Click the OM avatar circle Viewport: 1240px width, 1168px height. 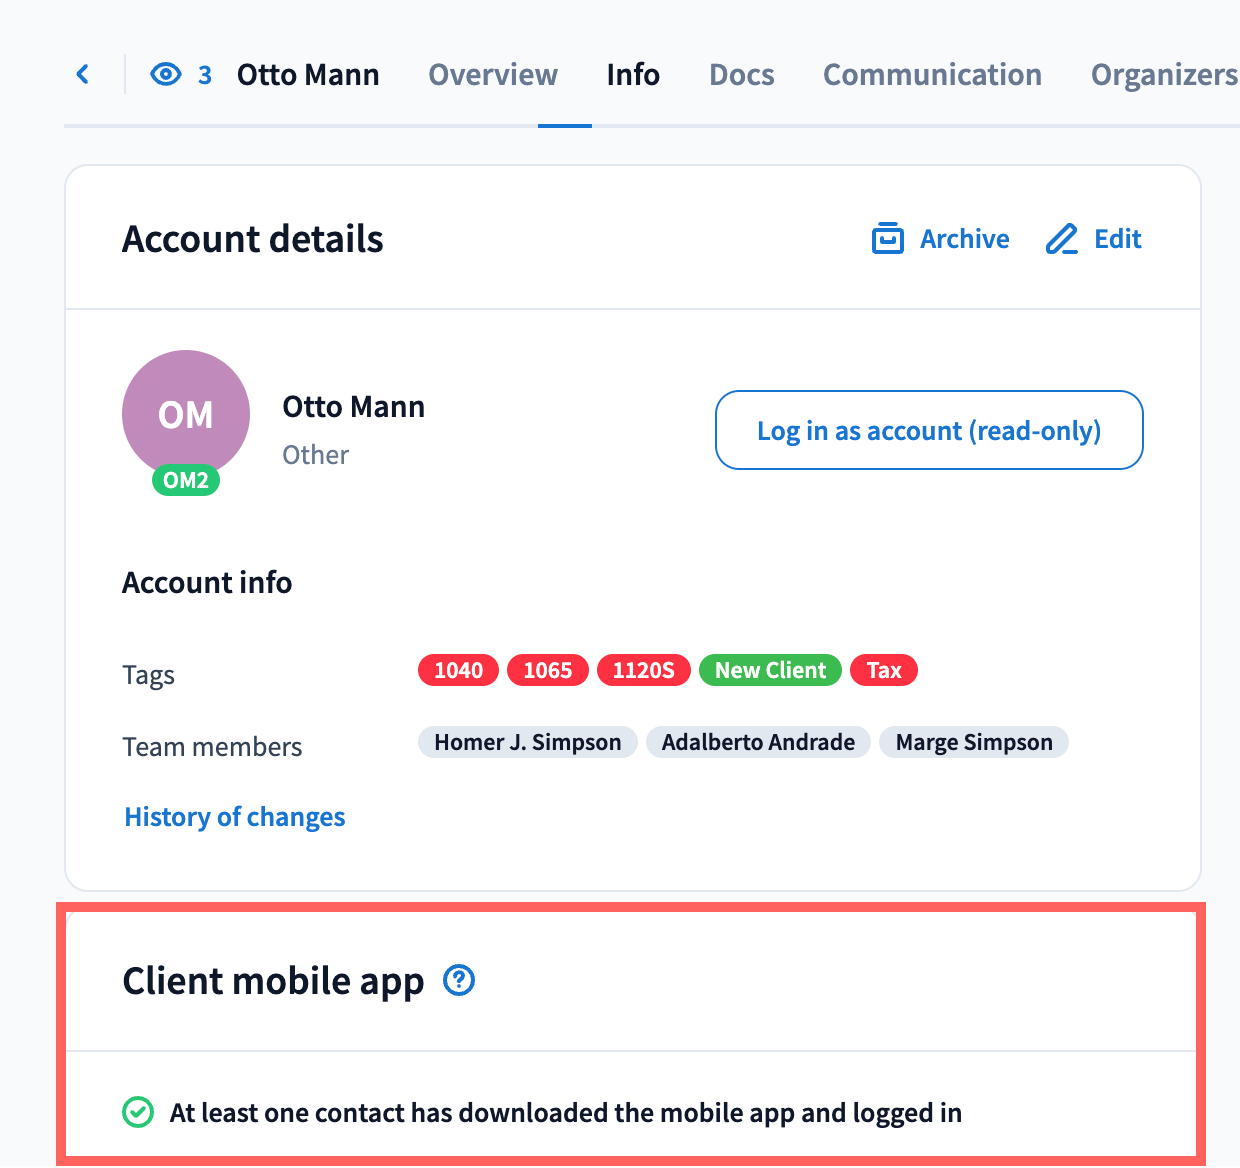(x=186, y=412)
